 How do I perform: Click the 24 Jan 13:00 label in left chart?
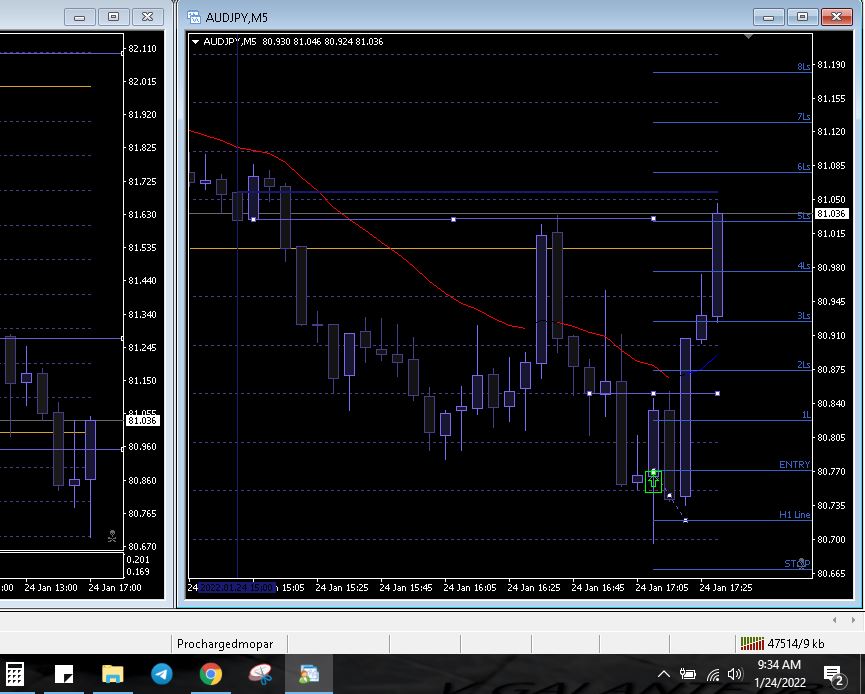(51, 588)
